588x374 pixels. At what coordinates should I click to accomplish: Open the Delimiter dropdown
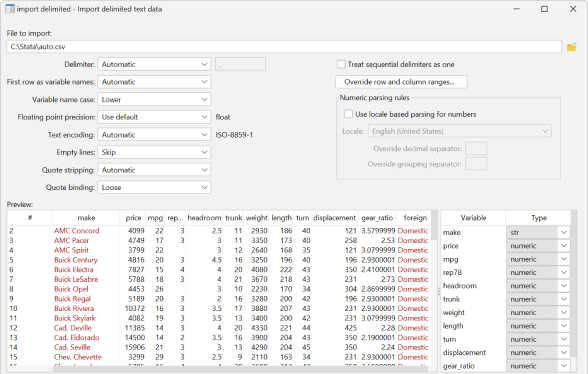point(154,64)
